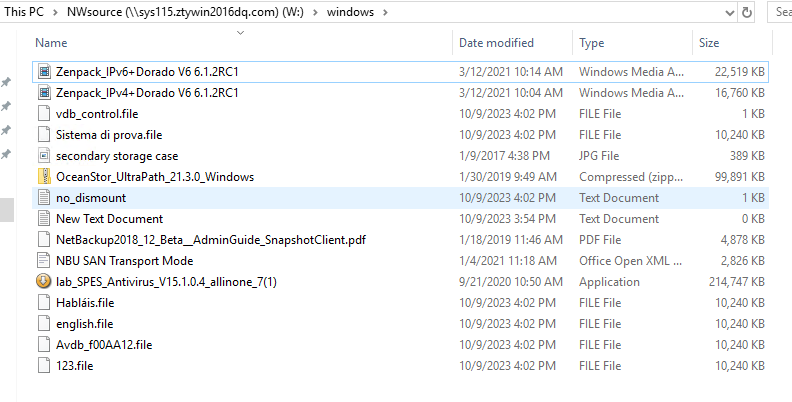Select the NBU SAN Transport Mode document icon
The height and width of the screenshot is (402, 792).
coord(44,261)
